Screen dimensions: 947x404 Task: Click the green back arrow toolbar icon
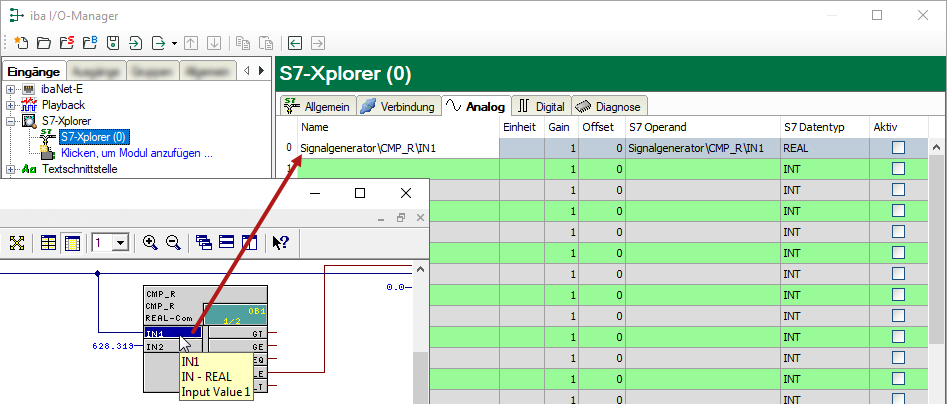pos(295,43)
